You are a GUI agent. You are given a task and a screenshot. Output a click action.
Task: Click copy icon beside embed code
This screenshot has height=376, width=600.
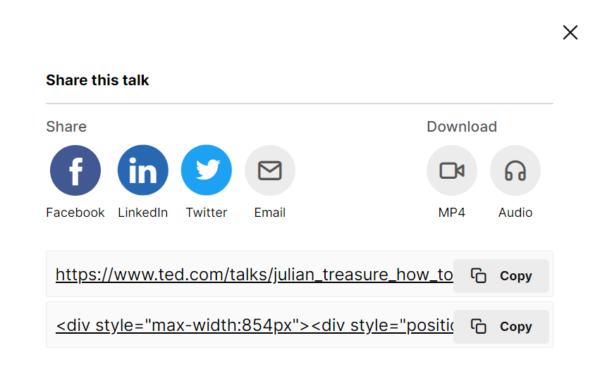478,326
